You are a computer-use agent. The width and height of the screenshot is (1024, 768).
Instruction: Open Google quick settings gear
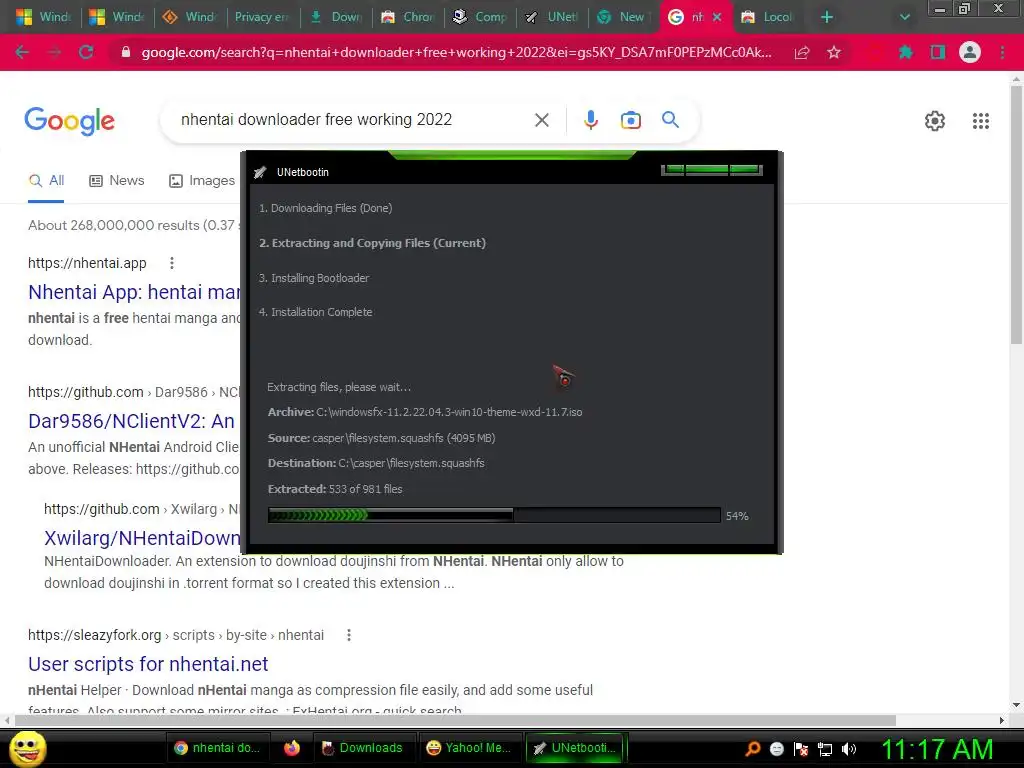click(935, 121)
